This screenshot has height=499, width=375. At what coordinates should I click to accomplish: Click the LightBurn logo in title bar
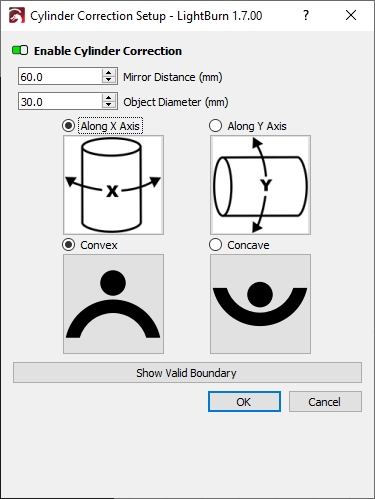pos(17,15)
